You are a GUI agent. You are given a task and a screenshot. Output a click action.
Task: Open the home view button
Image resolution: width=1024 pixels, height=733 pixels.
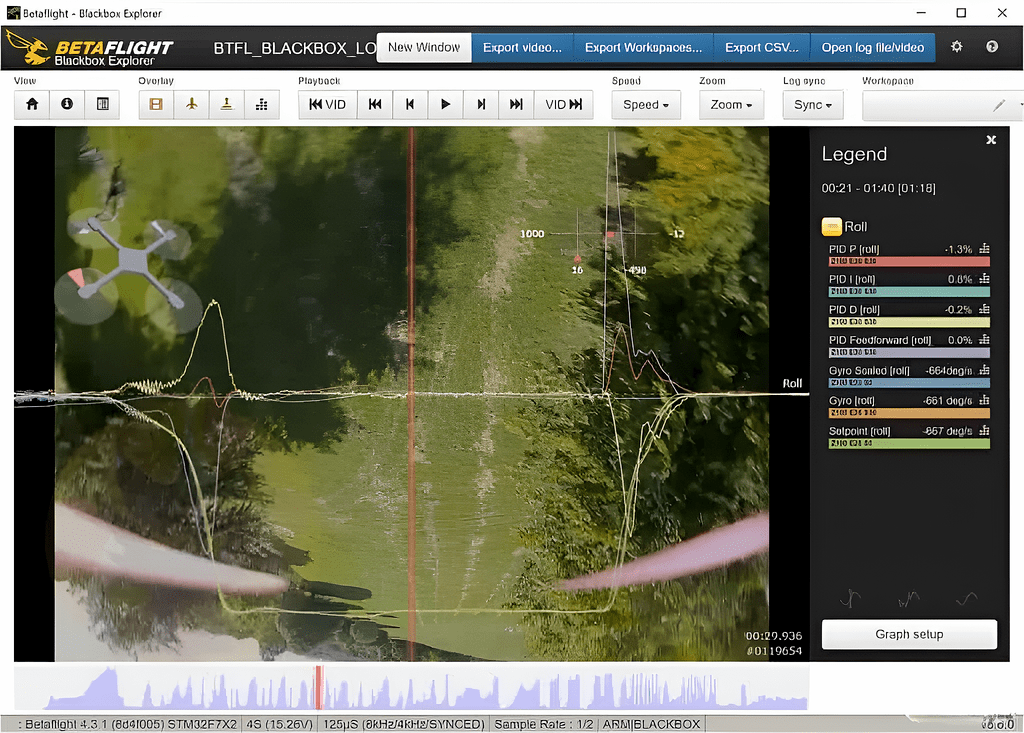(x=32, y=104)
